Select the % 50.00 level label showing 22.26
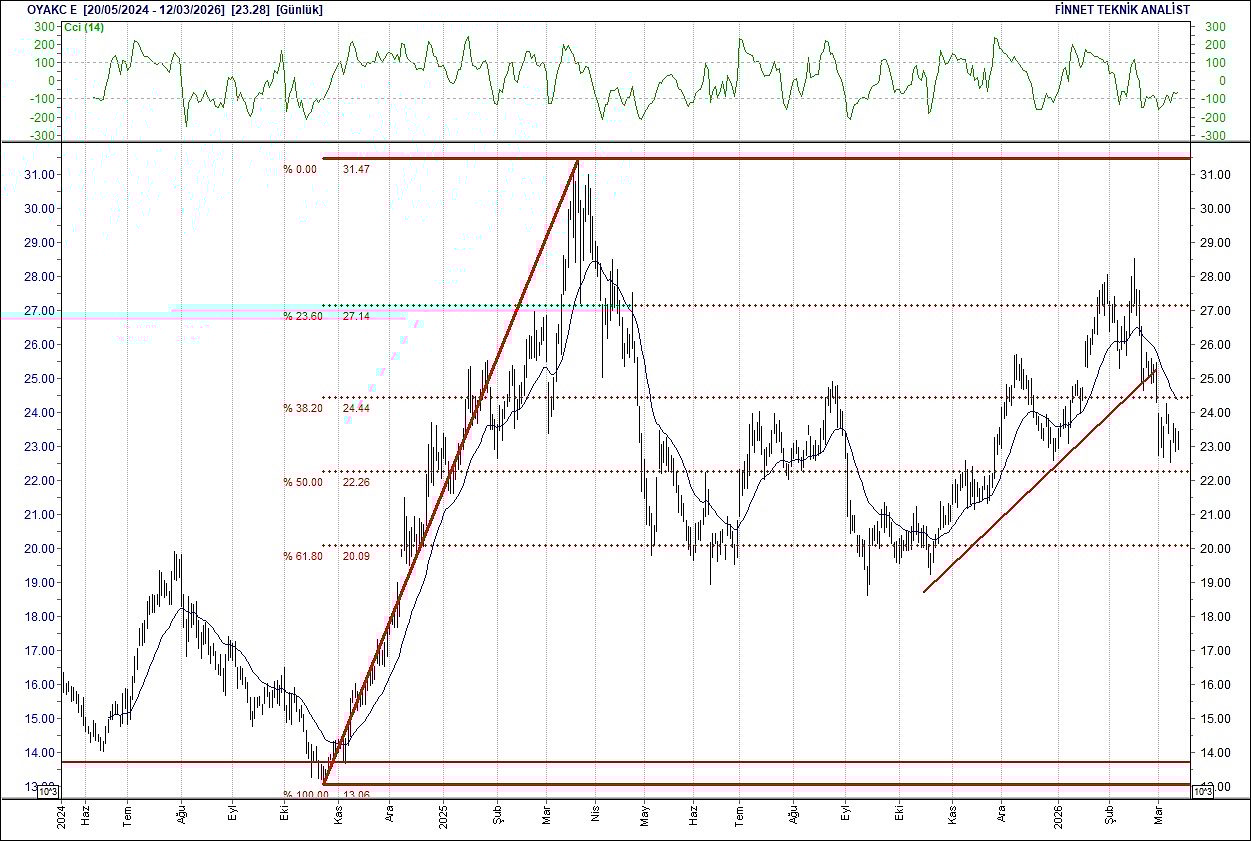The width and height of the screenshot is (1251, 841). click(x=302, y=480)
